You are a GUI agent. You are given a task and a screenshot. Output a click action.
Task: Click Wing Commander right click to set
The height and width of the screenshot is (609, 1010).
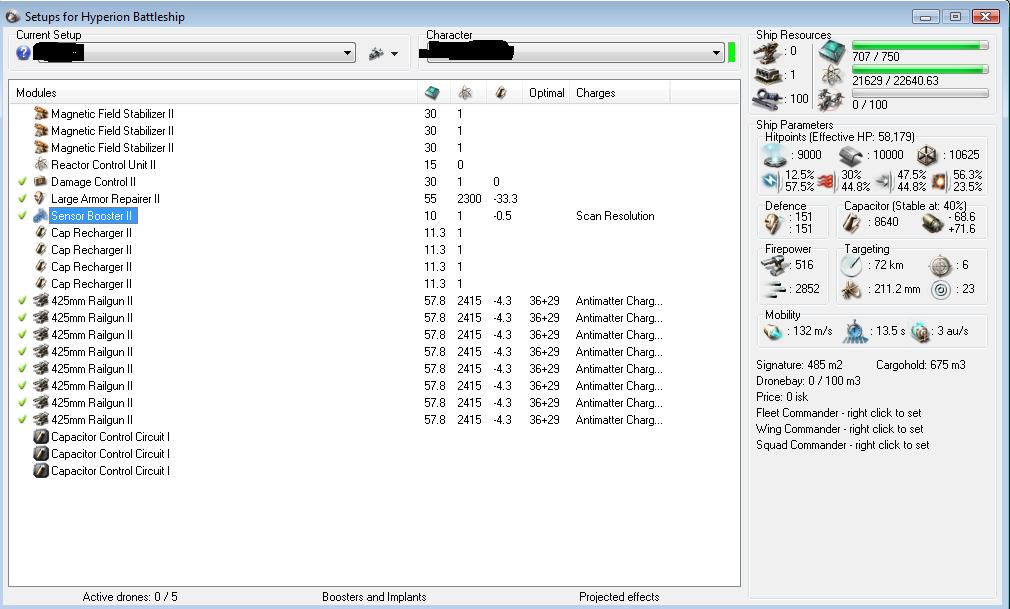(x=840, y=429)
